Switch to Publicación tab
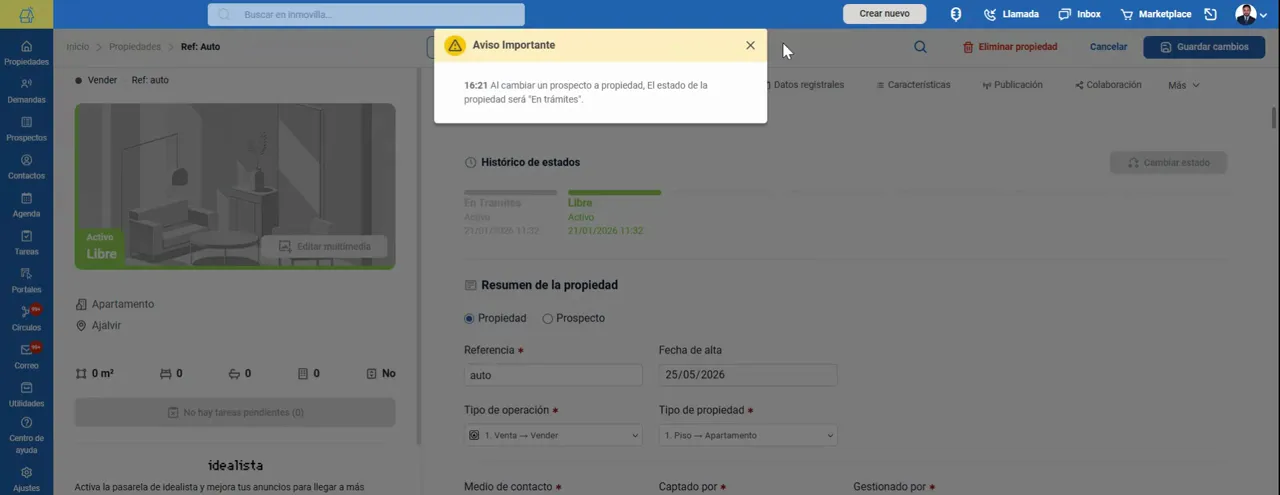 tap(1012, 85)
